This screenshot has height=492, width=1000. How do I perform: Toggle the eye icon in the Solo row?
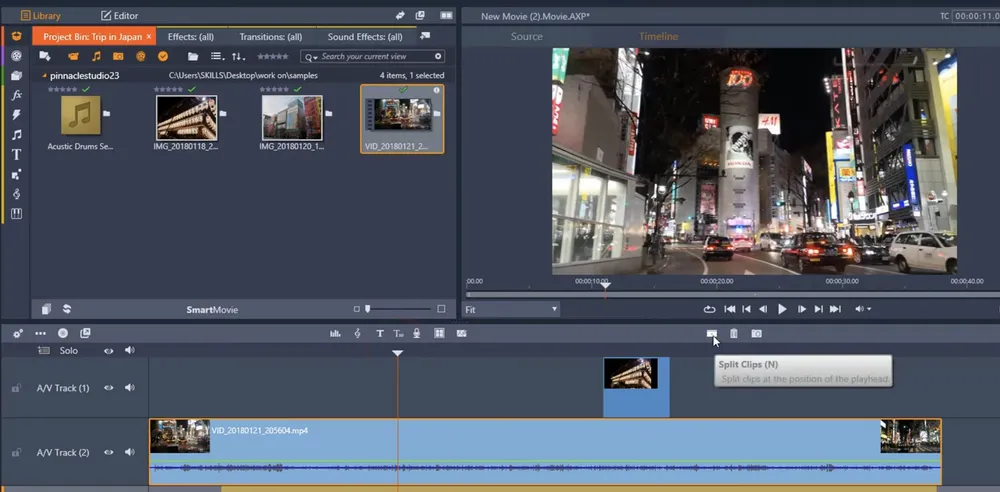click(108, 350)
